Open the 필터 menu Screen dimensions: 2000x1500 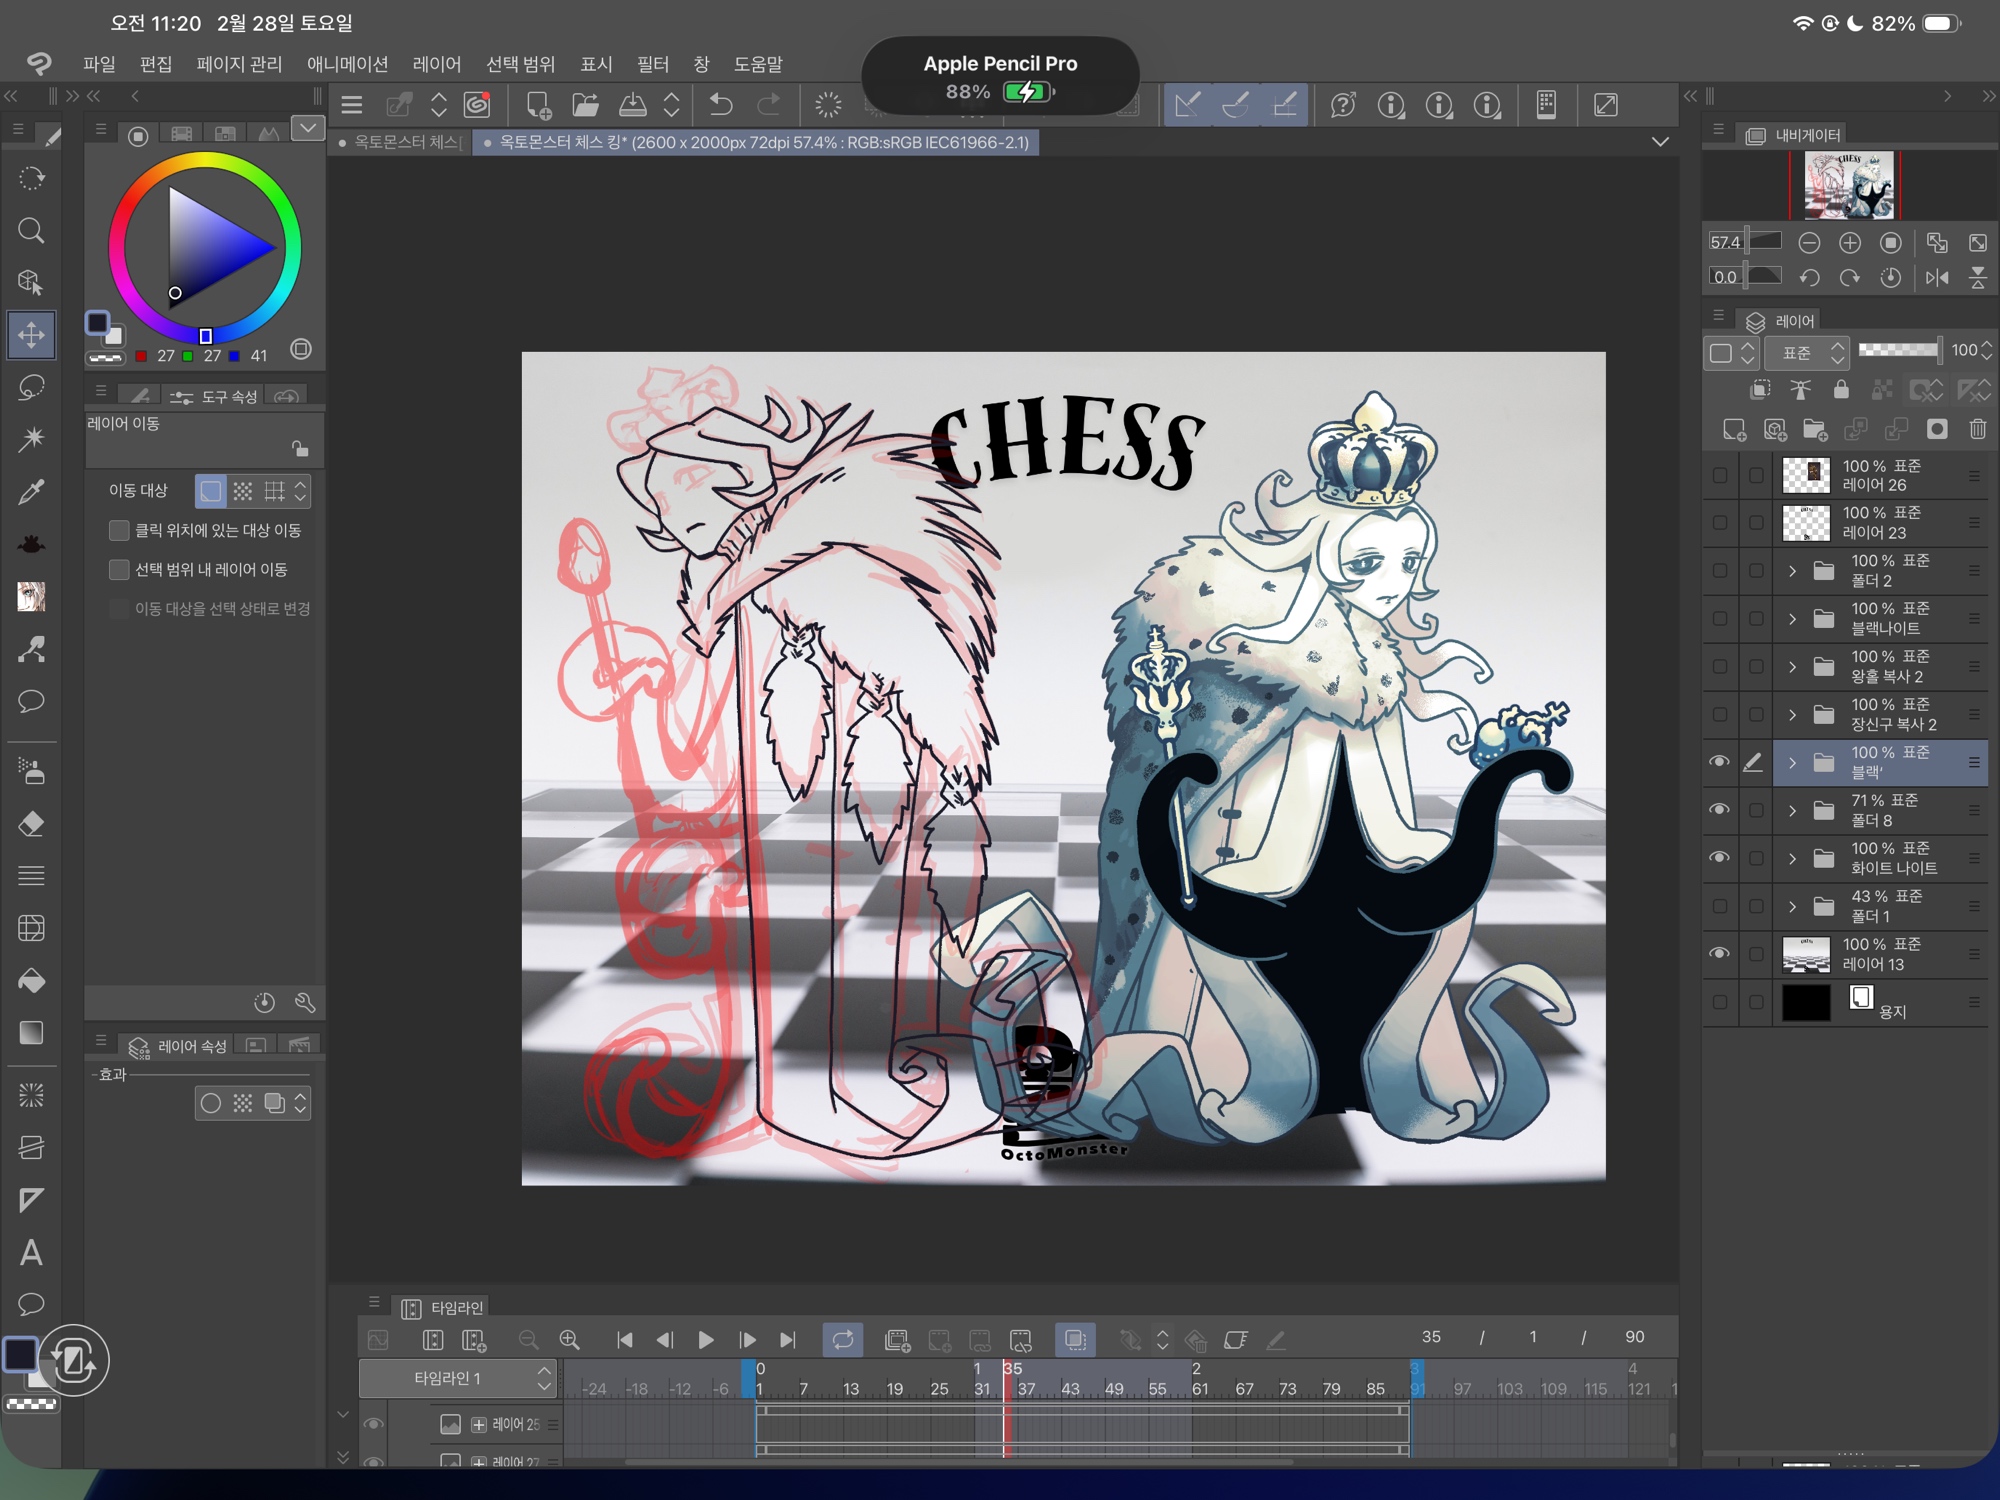tap(652, 65)
